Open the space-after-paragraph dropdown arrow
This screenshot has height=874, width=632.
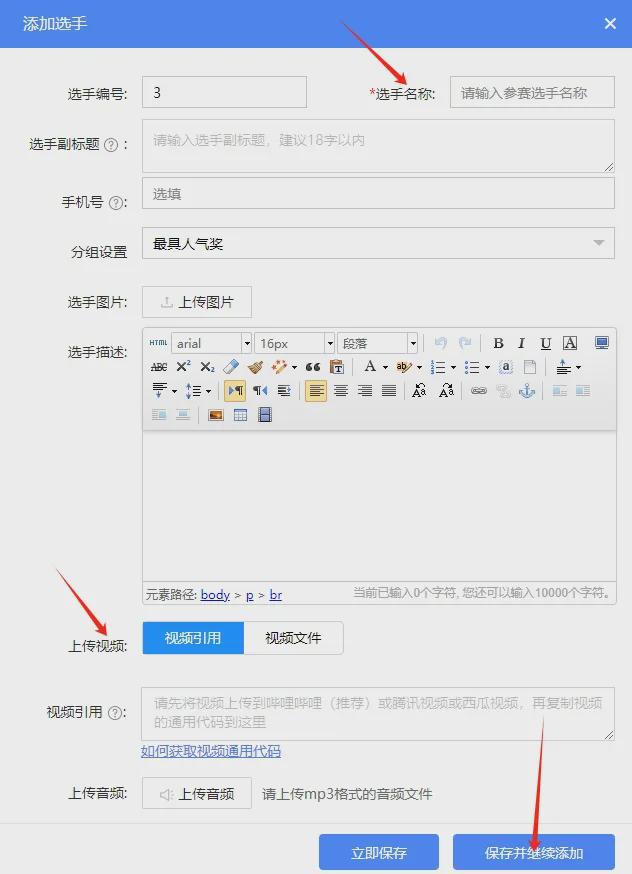coord(174,391)
